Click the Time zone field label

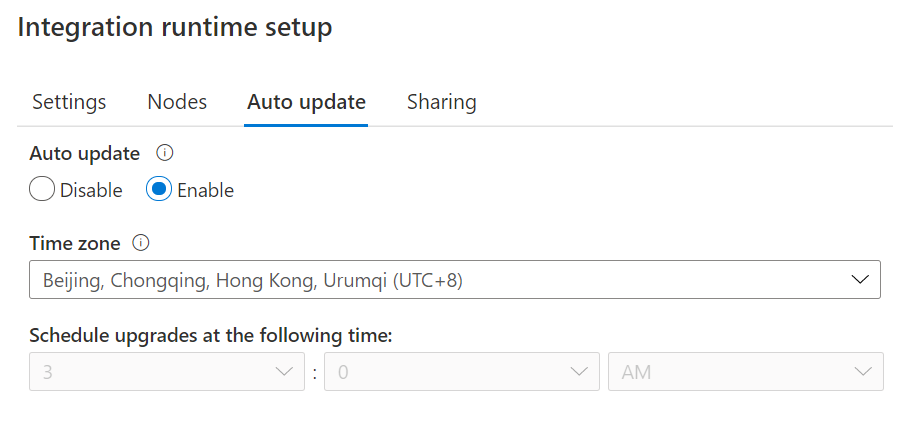click(x=75, y=243)
